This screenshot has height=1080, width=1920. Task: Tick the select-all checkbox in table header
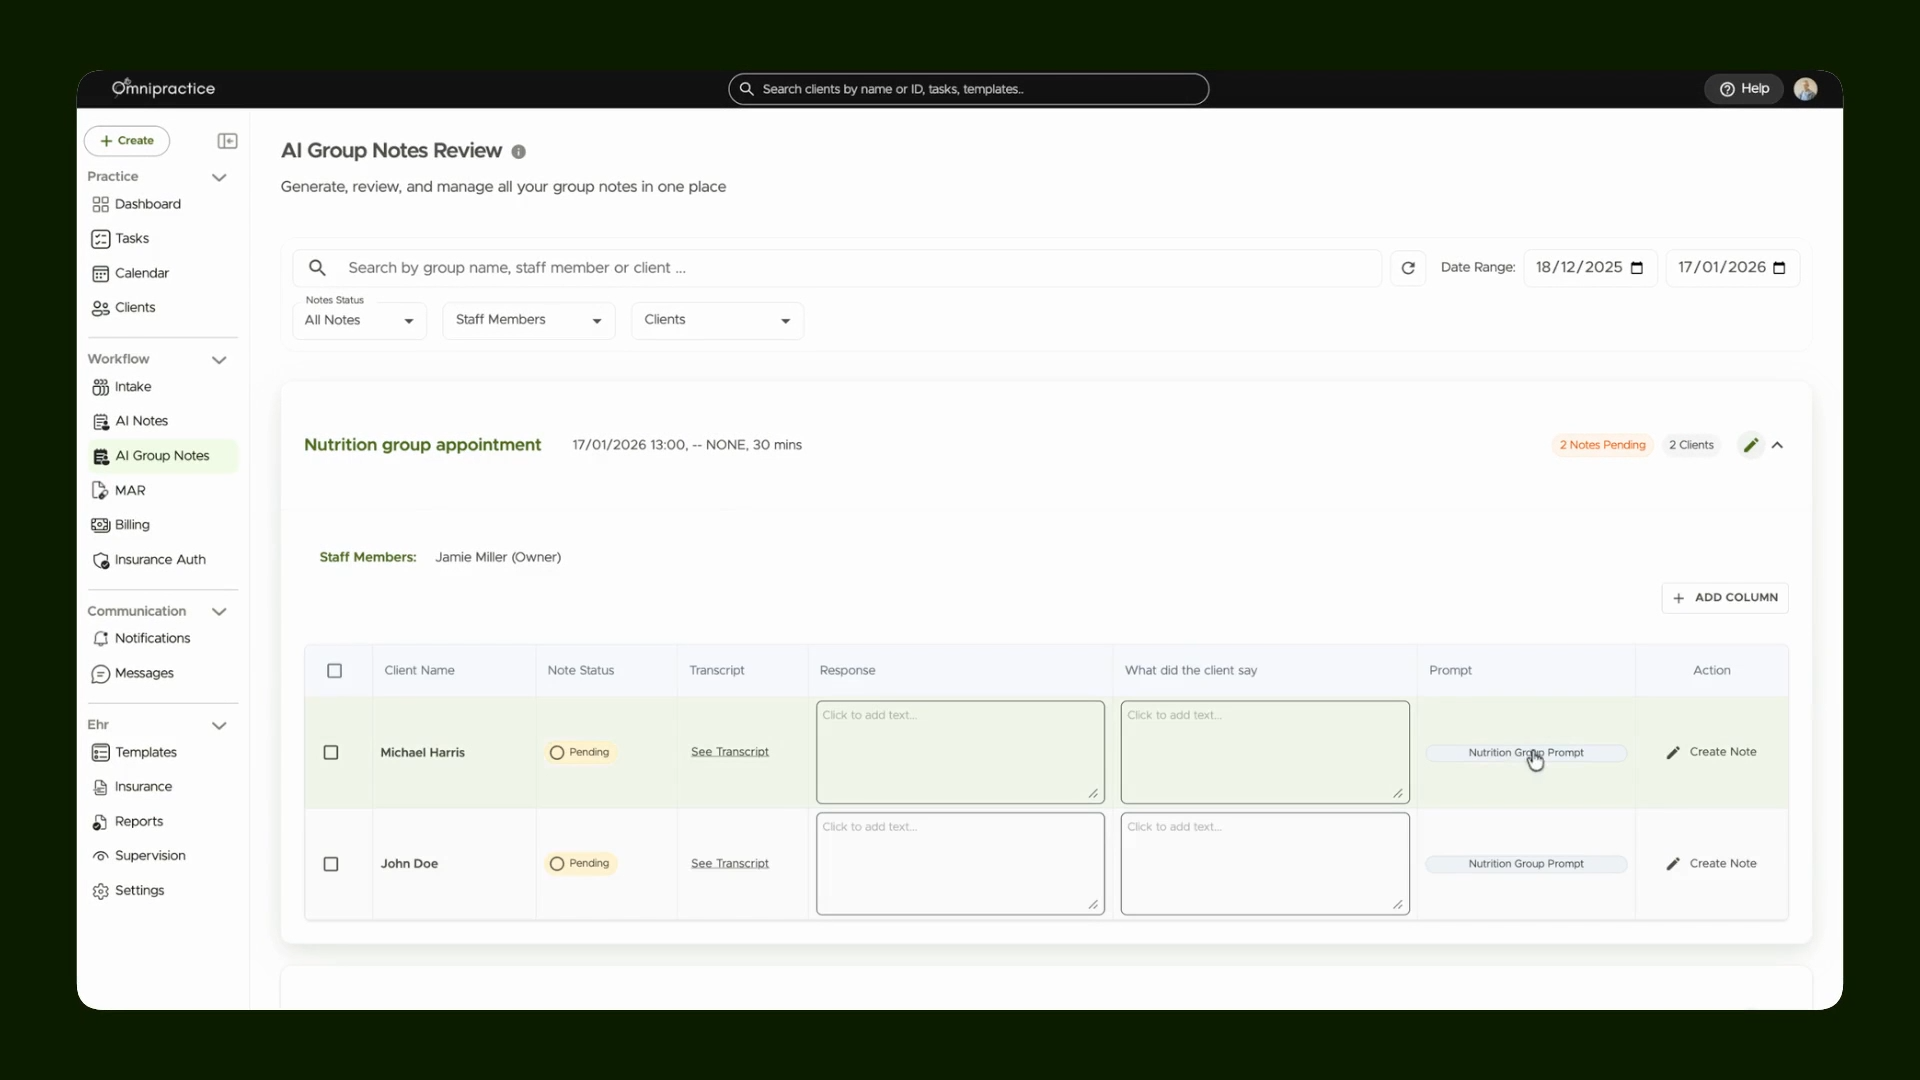point(335,671)
